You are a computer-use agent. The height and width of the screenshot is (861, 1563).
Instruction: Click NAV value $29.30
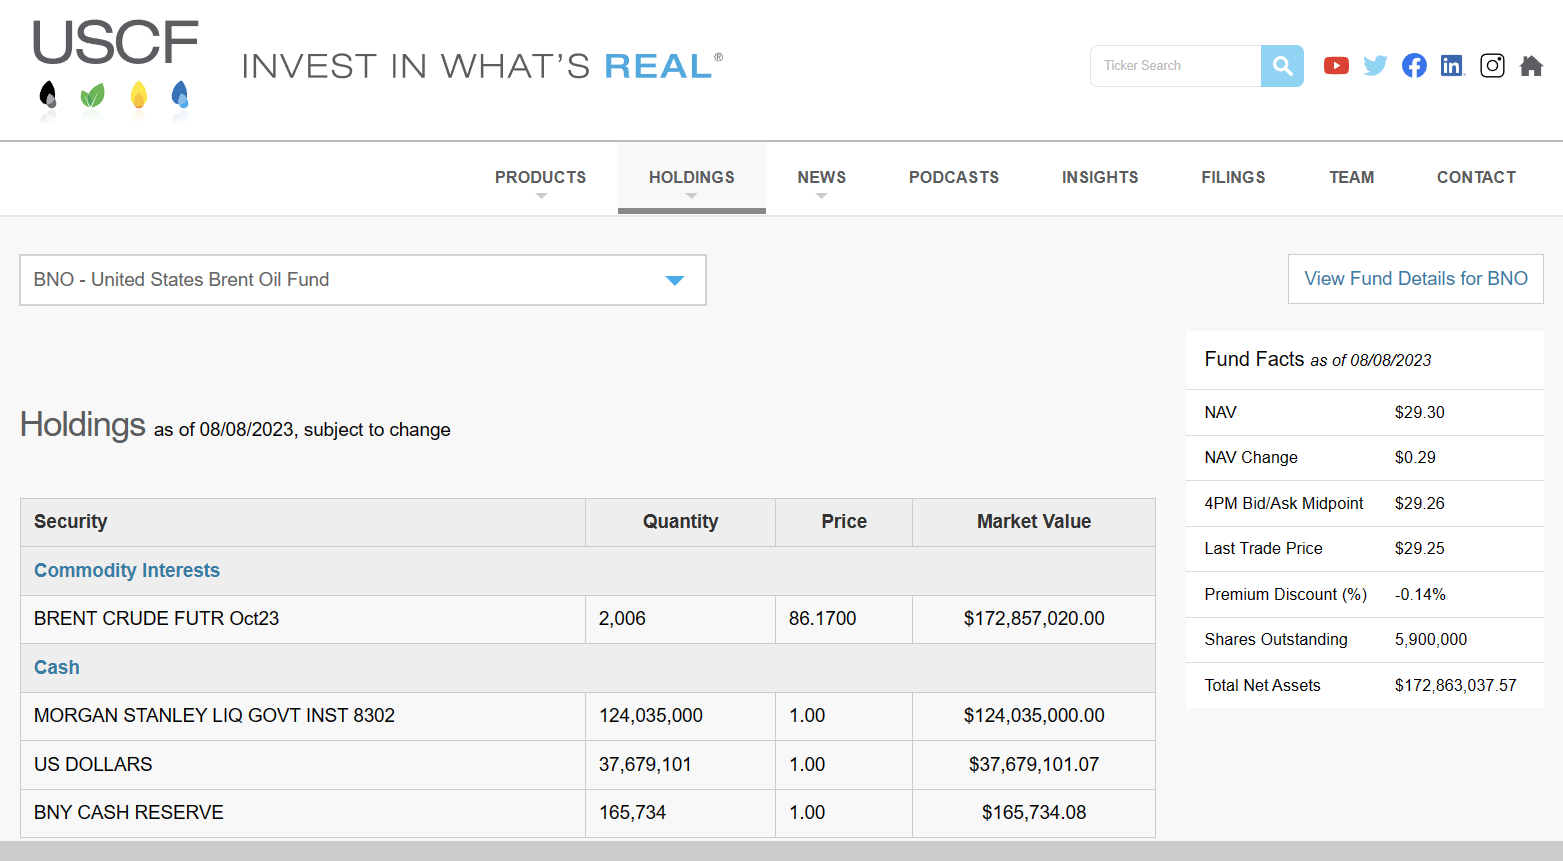click(1420, 412)
